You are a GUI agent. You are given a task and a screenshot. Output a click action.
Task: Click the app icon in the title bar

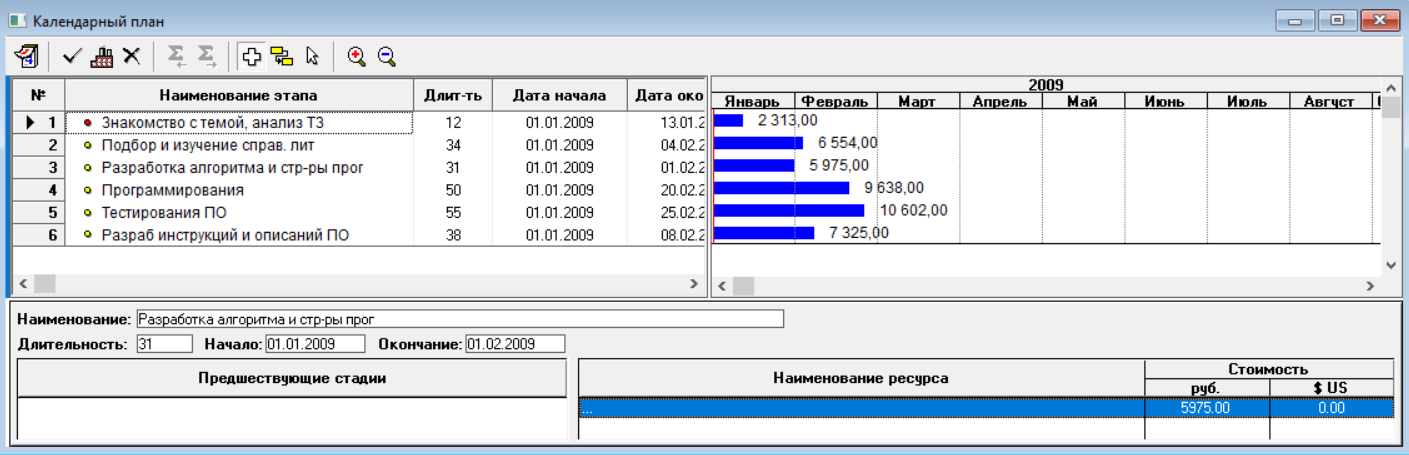pyautogui.click(x=17, y=20)
